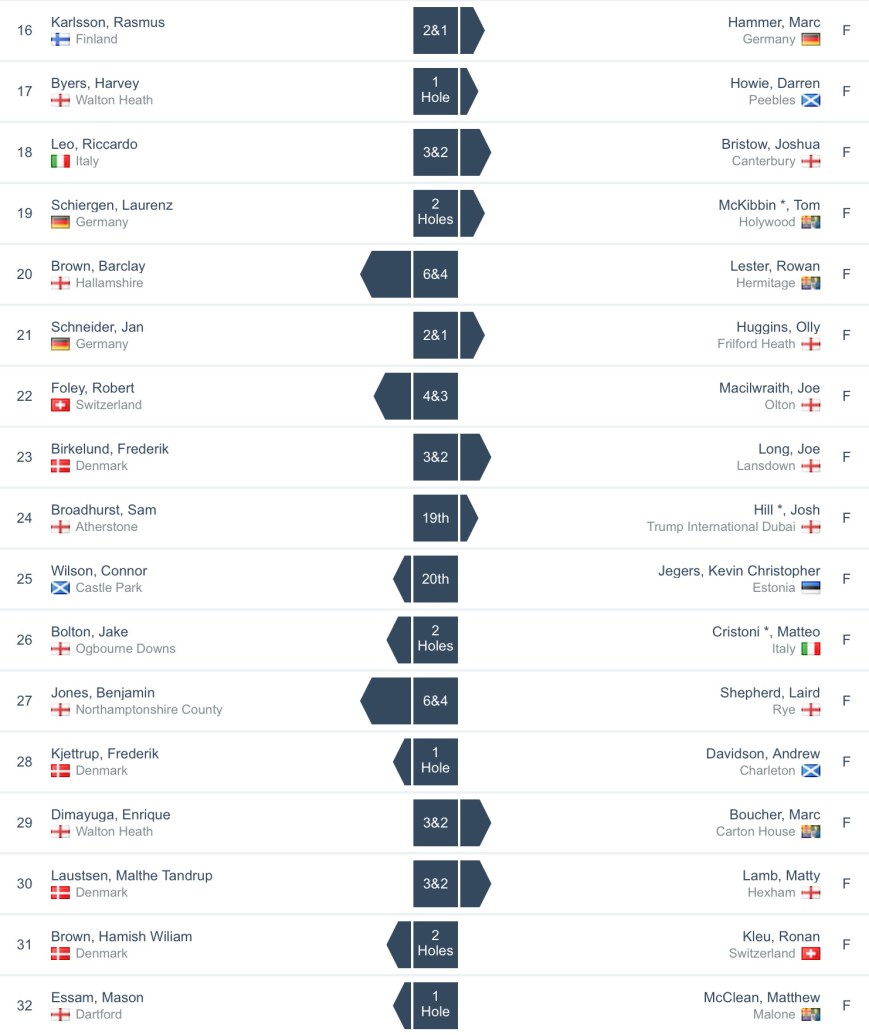This screenshot has width=869, height=1035.
Task: Select player Essam, Mason
Action: (97, 998)
